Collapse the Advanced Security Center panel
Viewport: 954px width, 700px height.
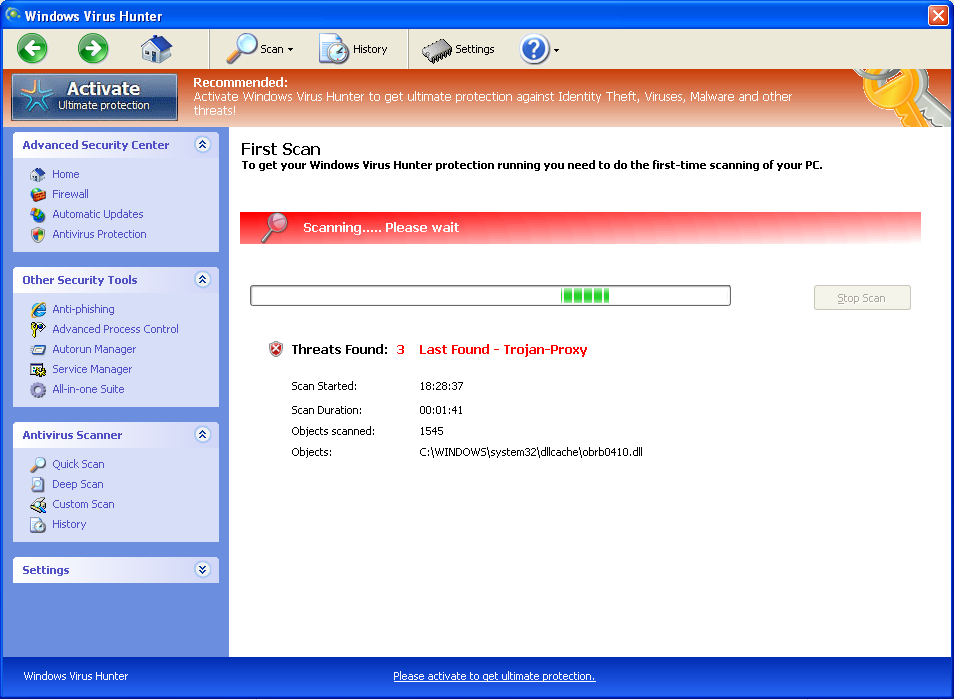(202, 144)
